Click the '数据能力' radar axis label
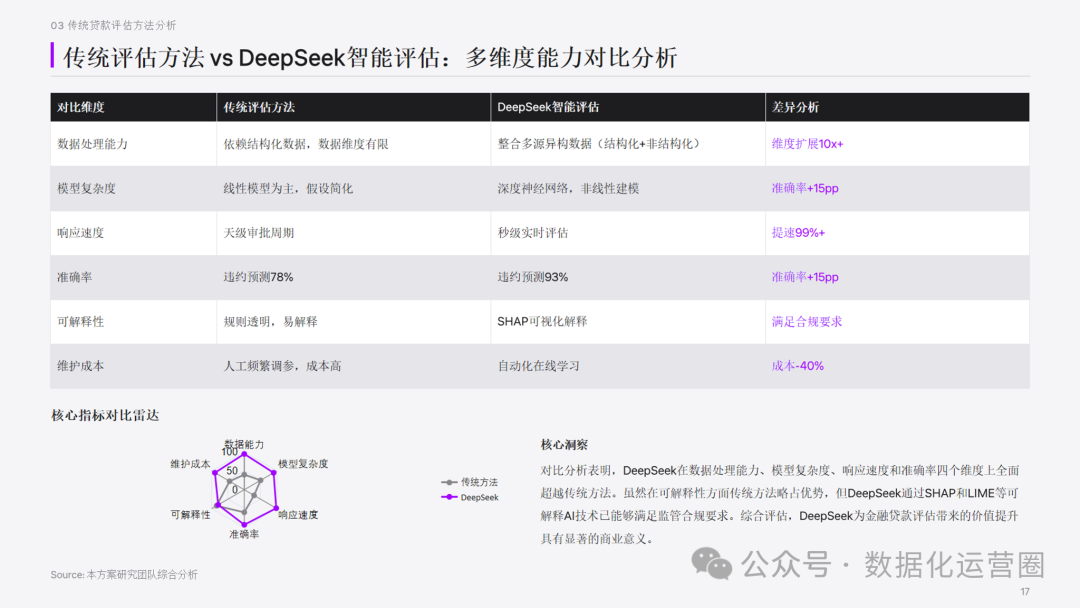 [244, 444]
